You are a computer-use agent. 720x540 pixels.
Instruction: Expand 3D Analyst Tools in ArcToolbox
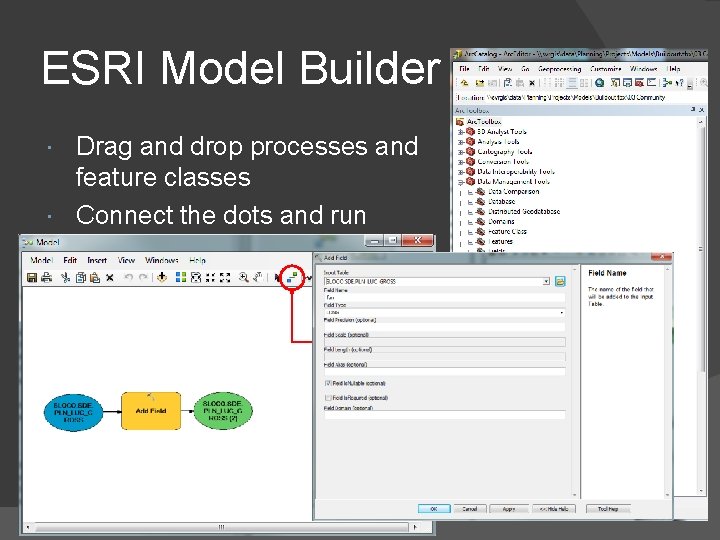tap(461, 132)
